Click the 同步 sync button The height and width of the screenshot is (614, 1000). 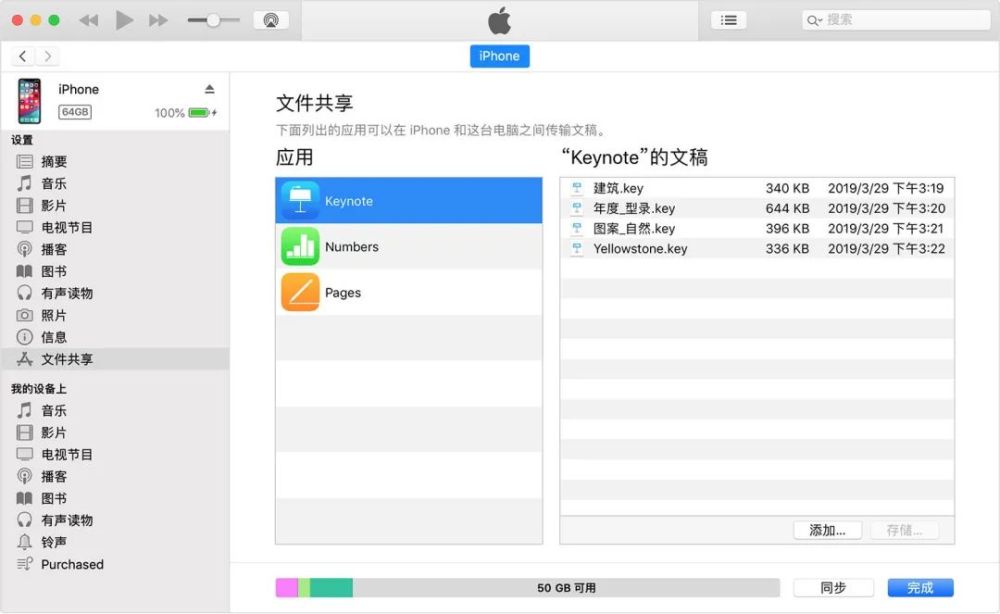pos(833,588)
